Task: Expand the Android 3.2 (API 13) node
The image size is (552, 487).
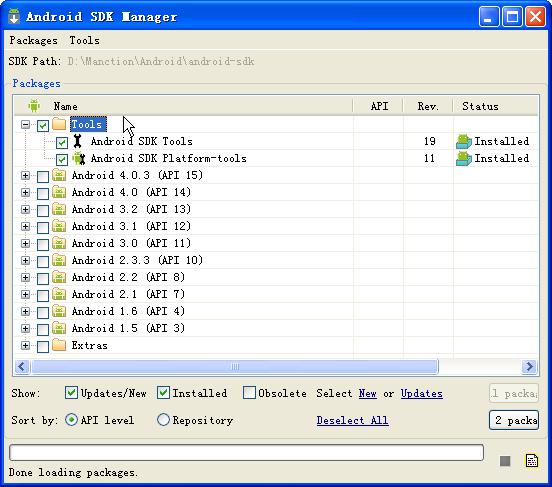Action: (25, 209)
